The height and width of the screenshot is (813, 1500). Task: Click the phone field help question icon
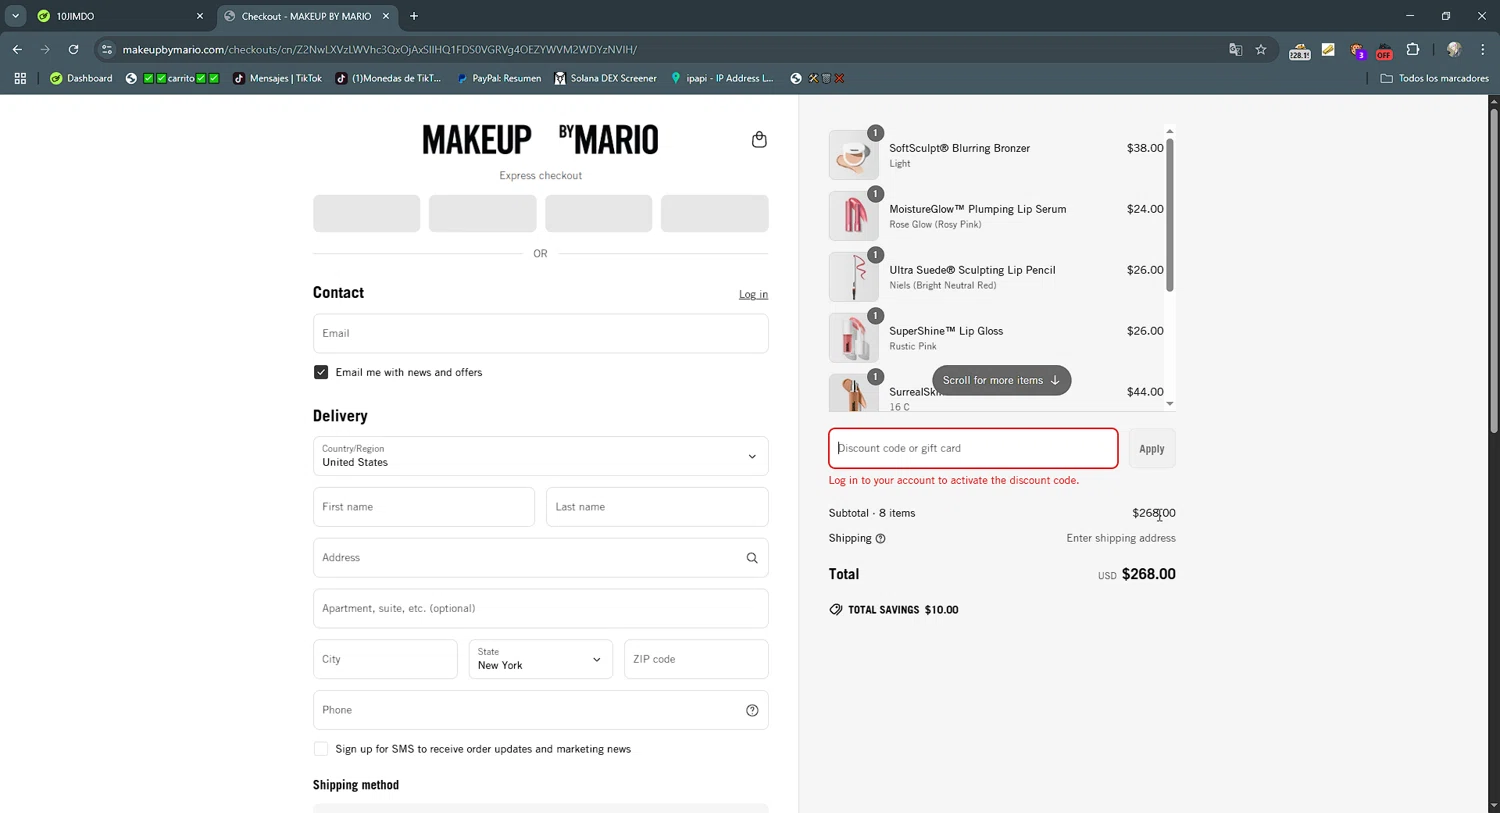pos(752,710)
